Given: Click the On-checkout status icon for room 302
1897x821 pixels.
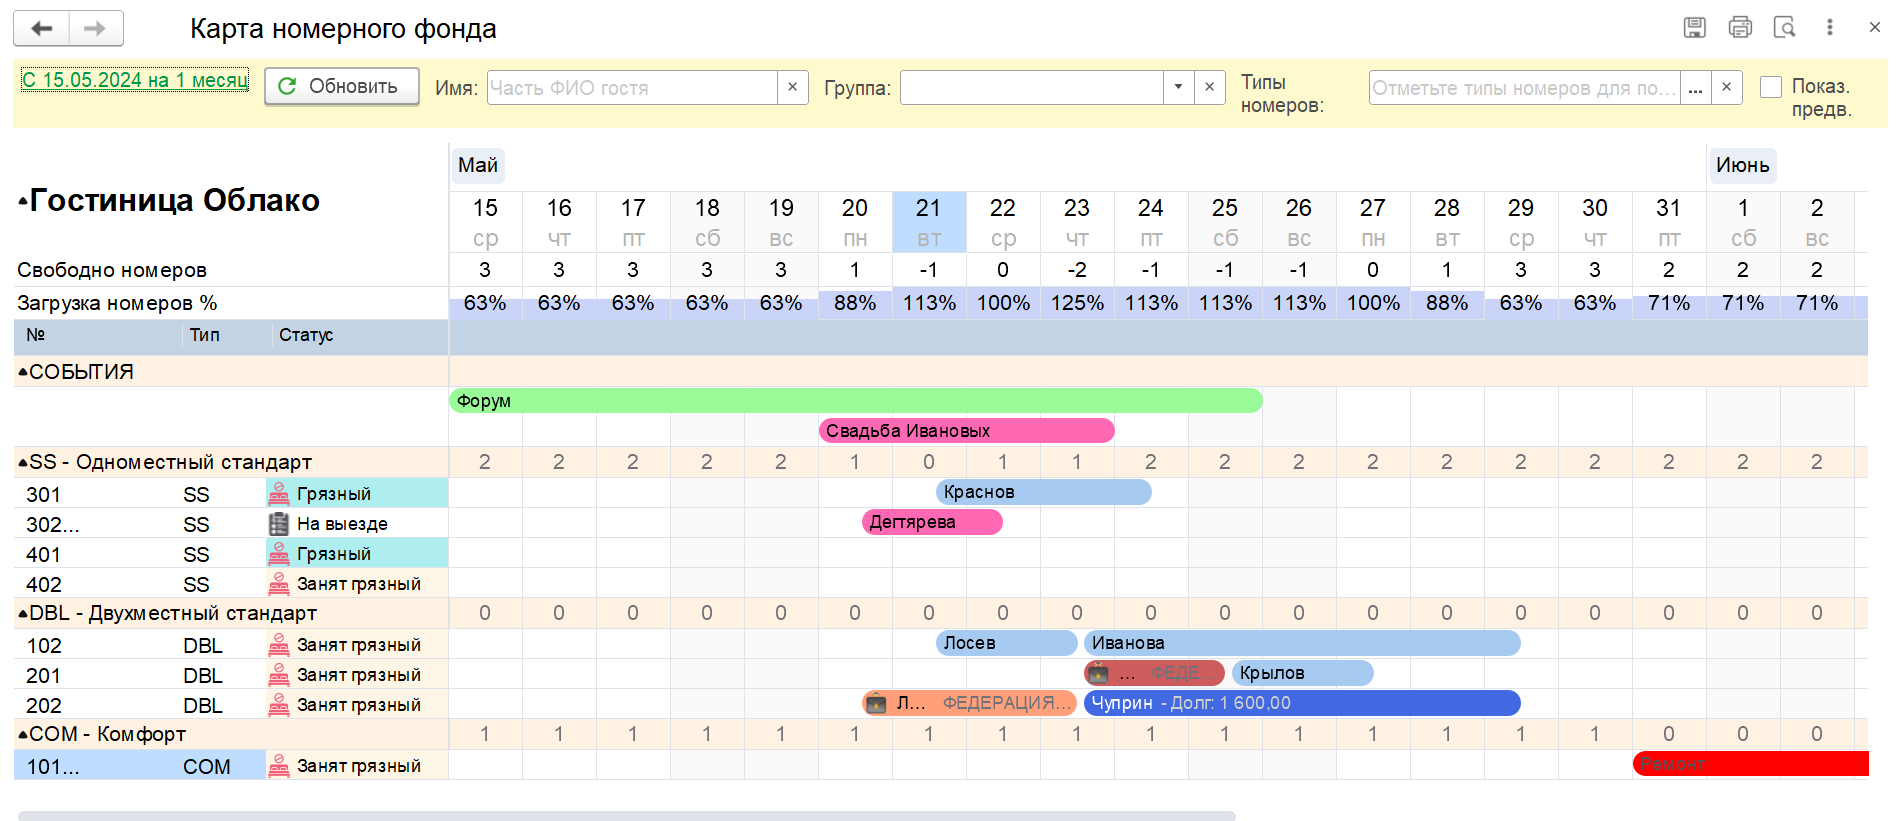Looking at the screenshot, I should click(x=279, y=524).
